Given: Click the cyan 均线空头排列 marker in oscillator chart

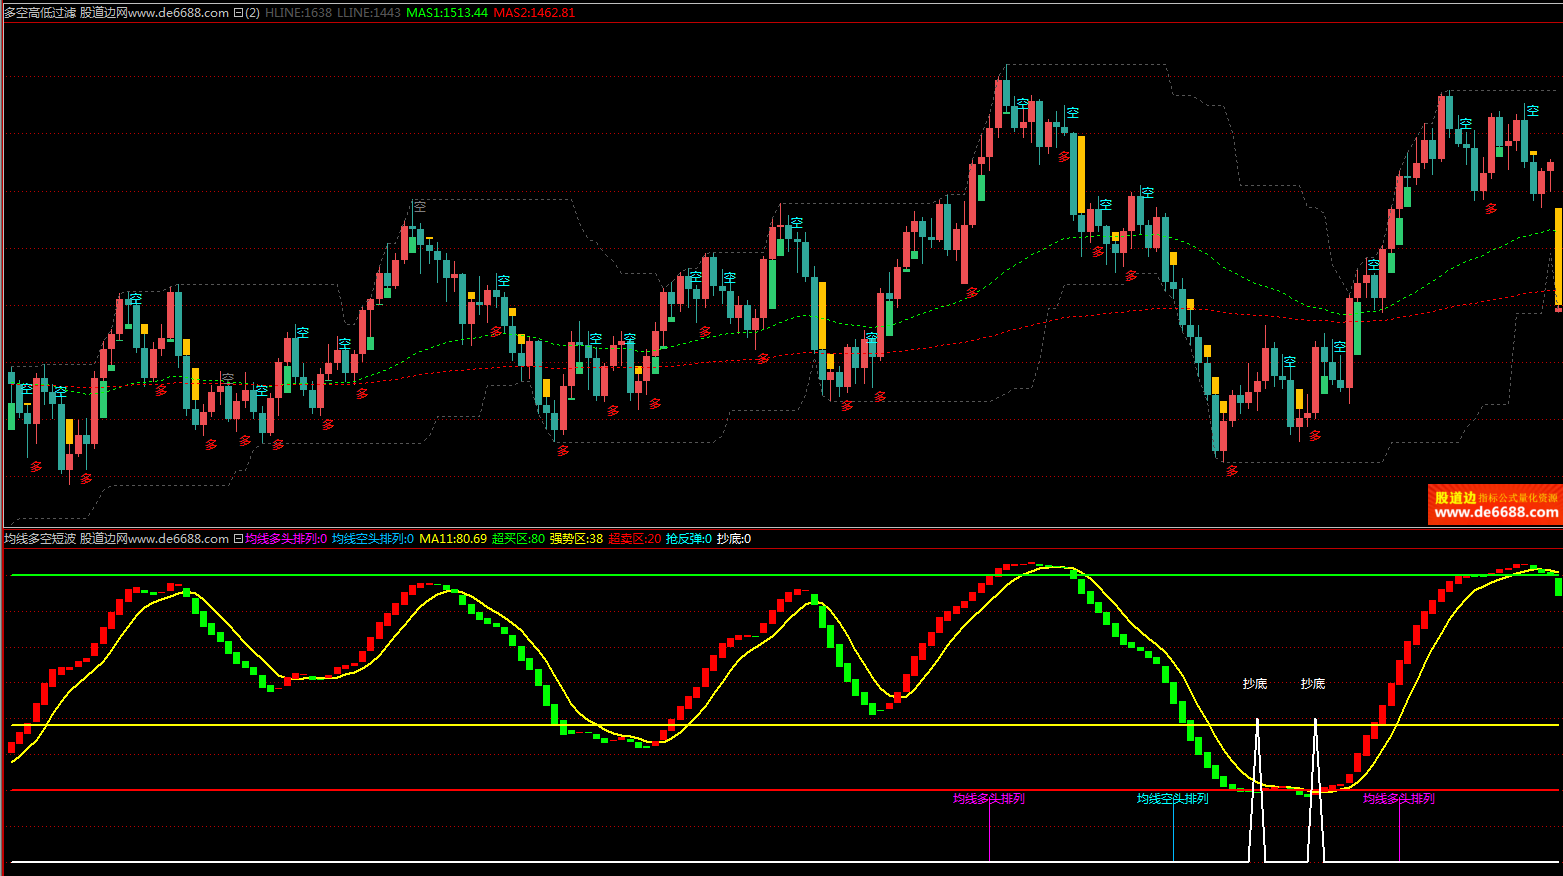Looking at the screenshot, I should 1172,799.
